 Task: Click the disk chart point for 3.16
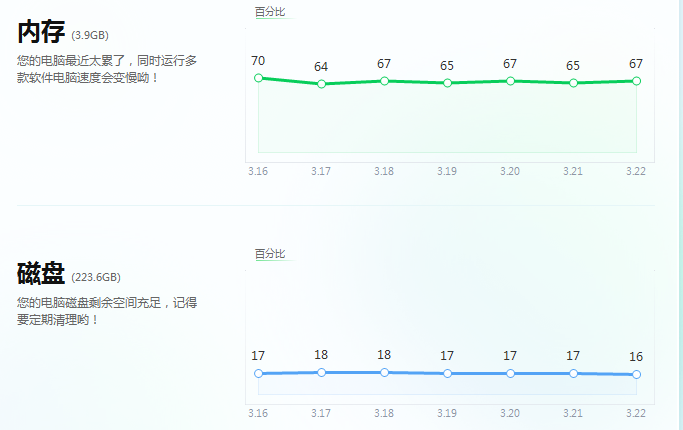258,373
